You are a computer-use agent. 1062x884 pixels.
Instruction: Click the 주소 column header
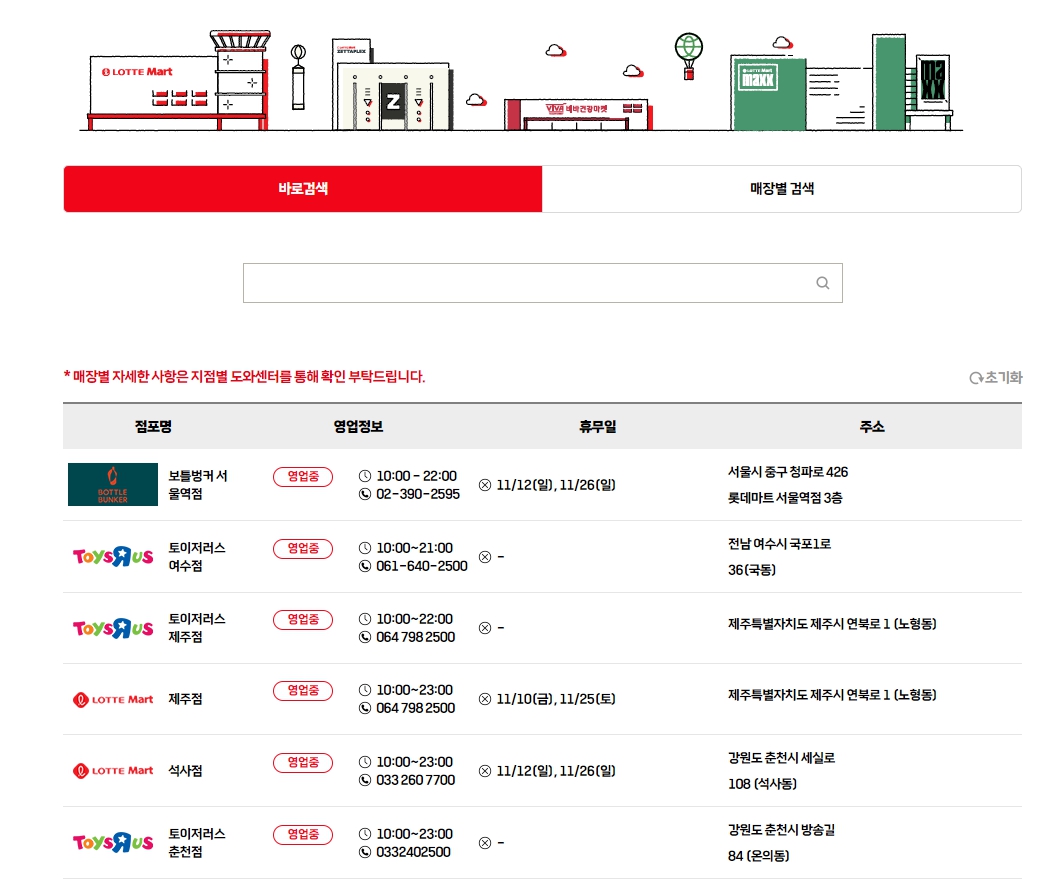pos(872,427)
